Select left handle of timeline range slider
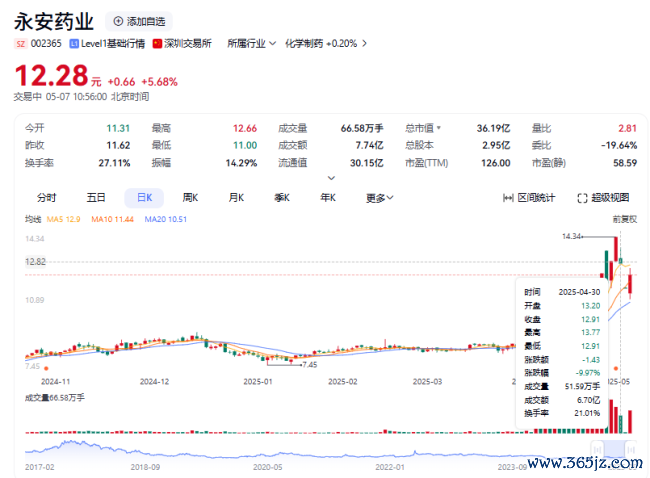The width and height of the screenshot is (650, 478). point(597,449)
